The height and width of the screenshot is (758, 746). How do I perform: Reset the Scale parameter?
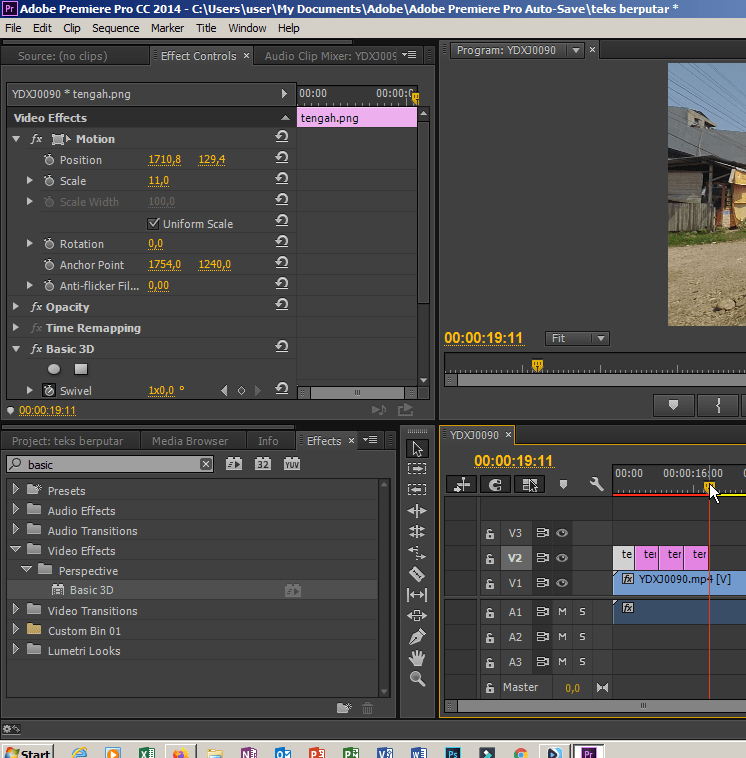pyautogui.click(x=282, y=179)
